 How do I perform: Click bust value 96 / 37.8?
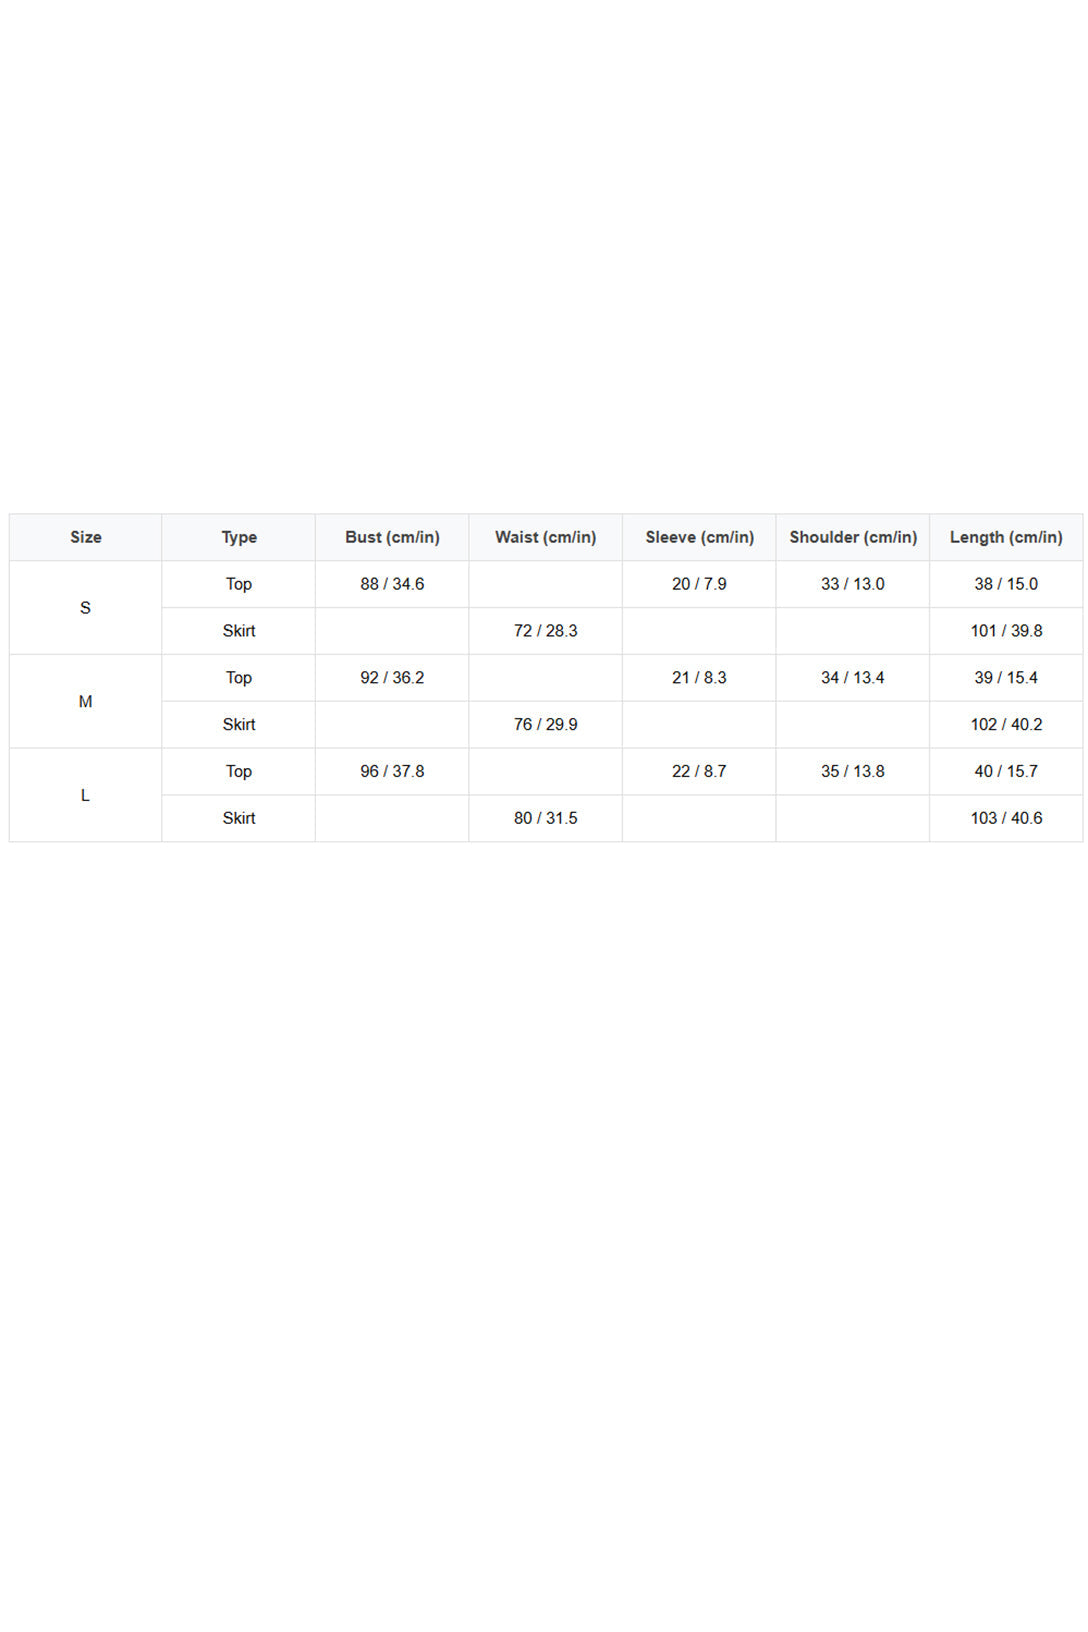tap(392, 772)
